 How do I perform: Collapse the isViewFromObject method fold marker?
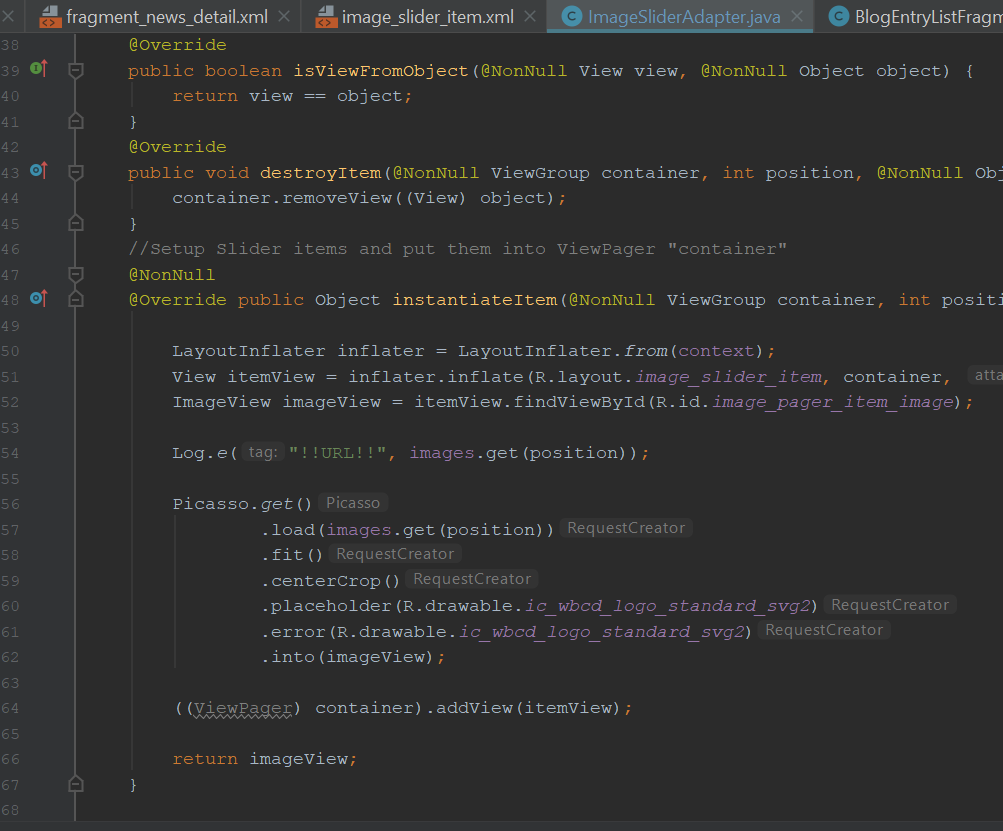75,70
